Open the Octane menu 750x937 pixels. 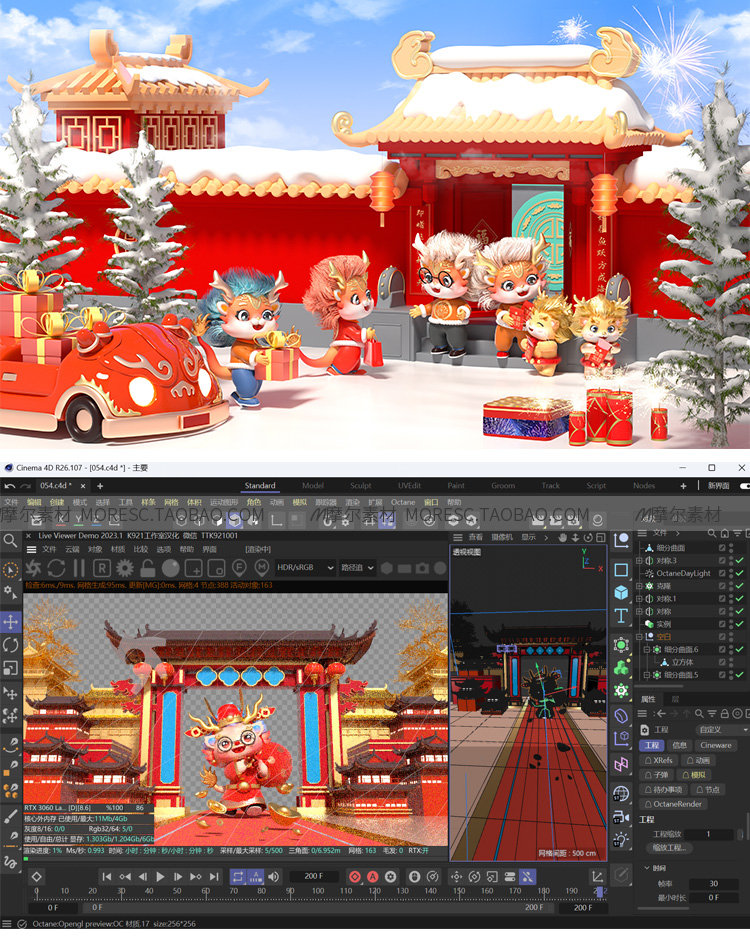coord(403,503)
